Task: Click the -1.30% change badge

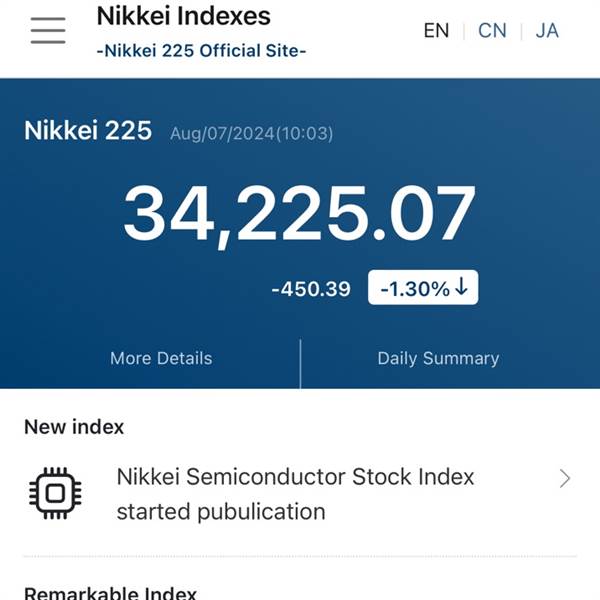Action: [x=423, y=287]
